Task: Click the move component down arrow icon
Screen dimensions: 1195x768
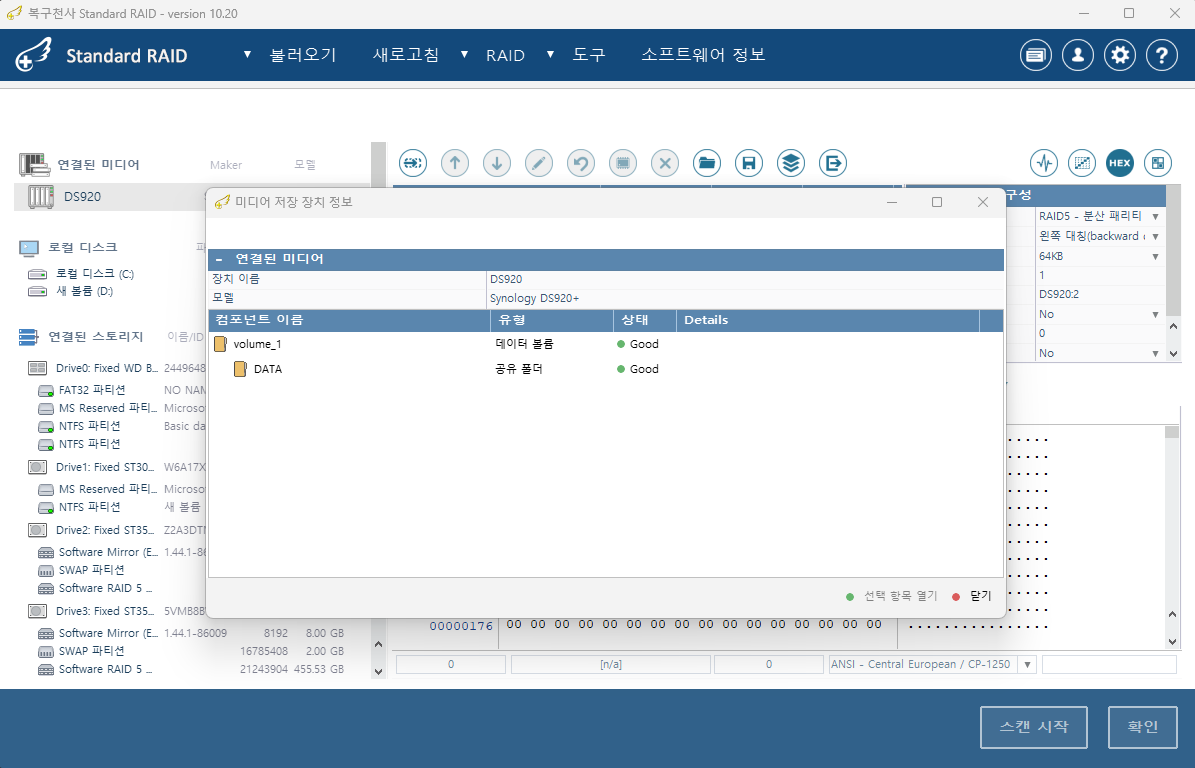Action: (497, 163)
